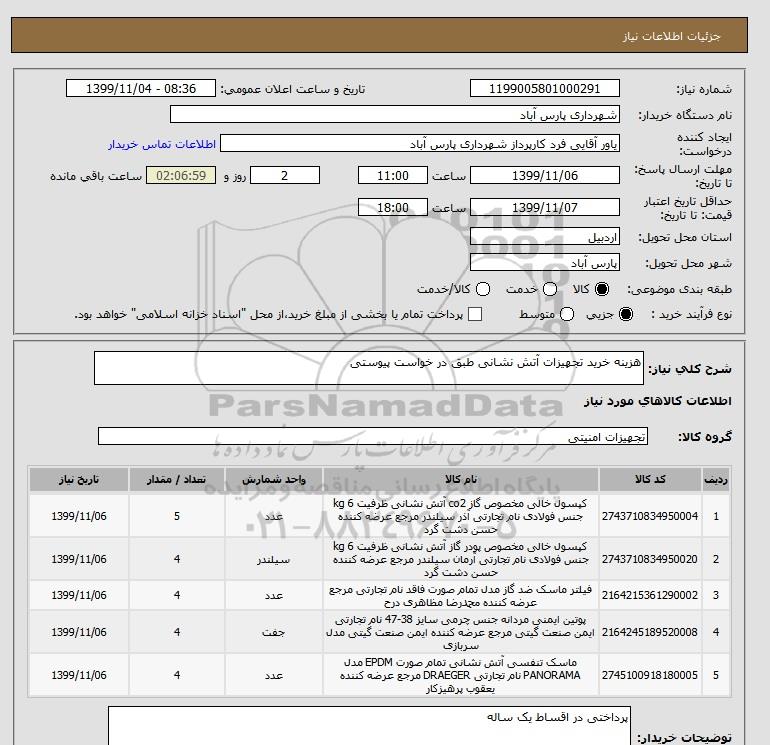Toggle the اسناد خزانه اسلامی payment checkbox

[475, 314]
